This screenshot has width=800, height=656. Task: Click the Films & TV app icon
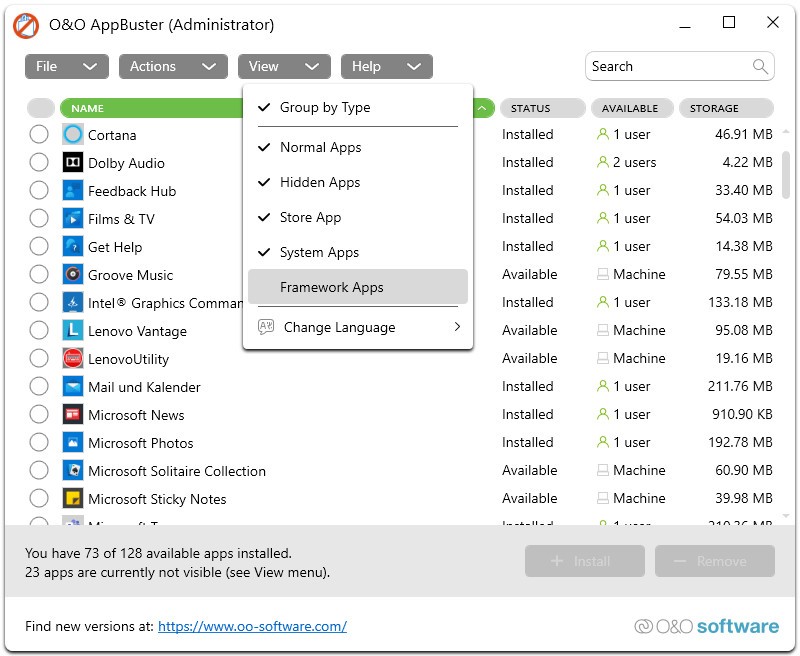[x=73, y=219]
